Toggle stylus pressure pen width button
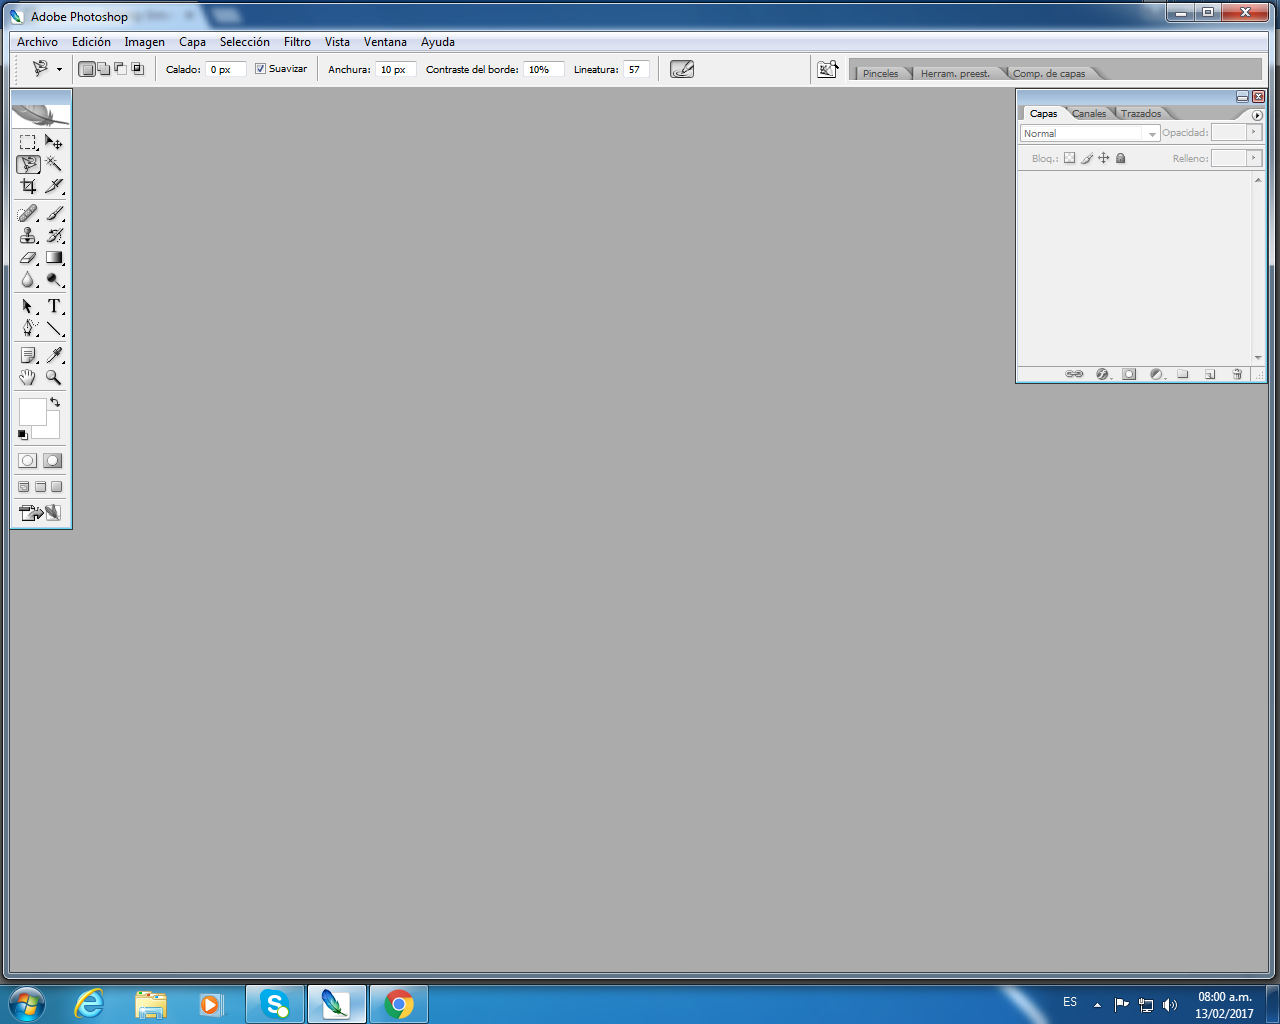This screenshot has width=1280, height=1024. click(682, 69)
